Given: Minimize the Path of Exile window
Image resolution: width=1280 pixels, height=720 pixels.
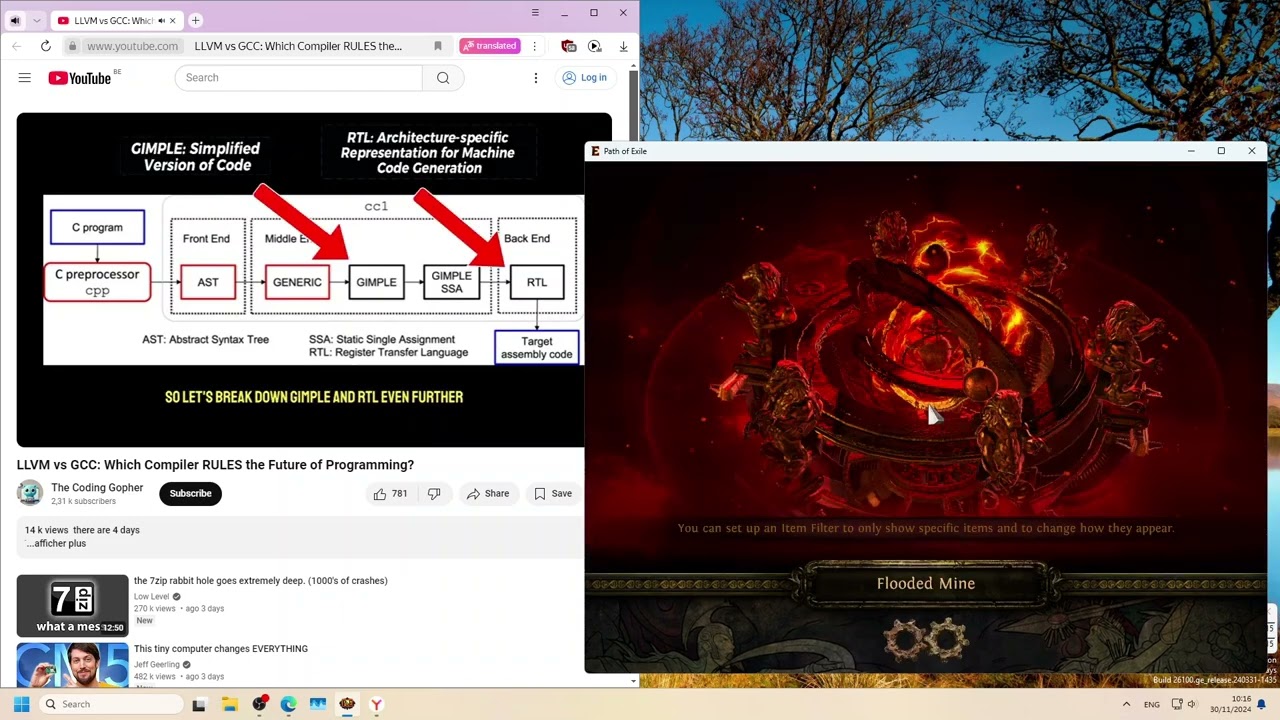Looking at the screenshot, I should tap(1190, 151).
